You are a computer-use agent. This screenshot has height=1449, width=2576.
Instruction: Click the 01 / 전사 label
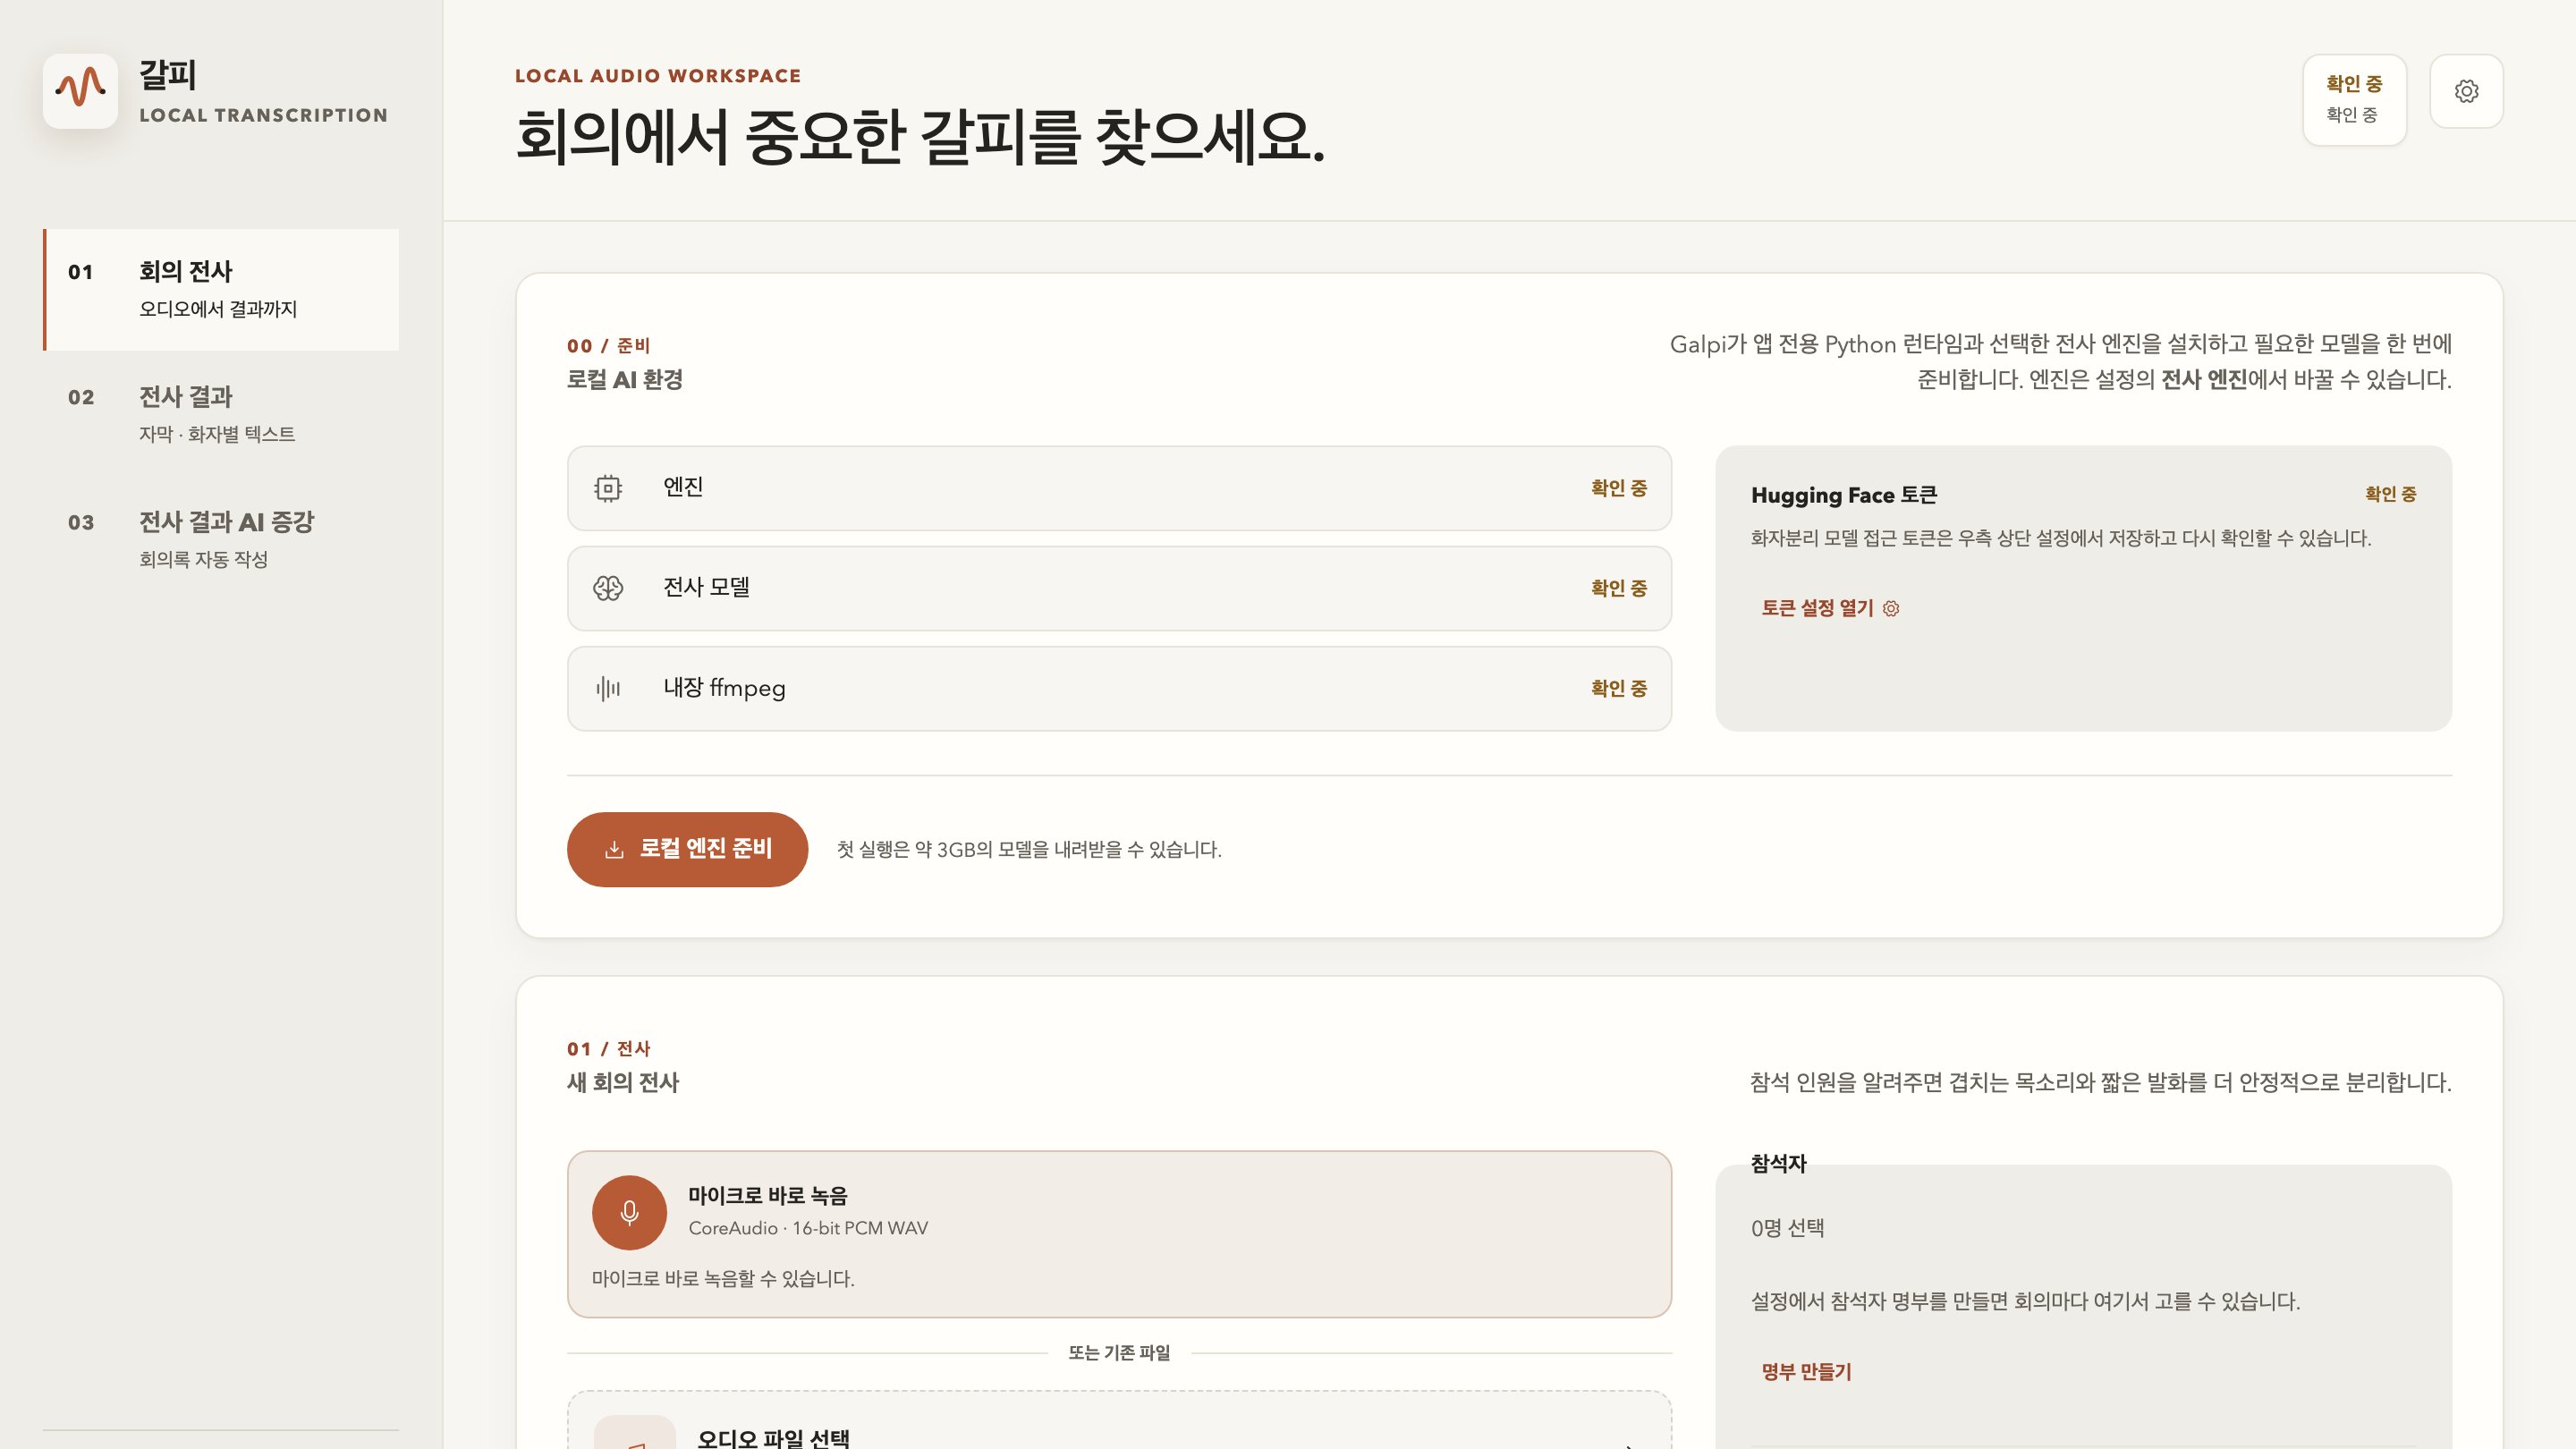tap(608, 1049)
